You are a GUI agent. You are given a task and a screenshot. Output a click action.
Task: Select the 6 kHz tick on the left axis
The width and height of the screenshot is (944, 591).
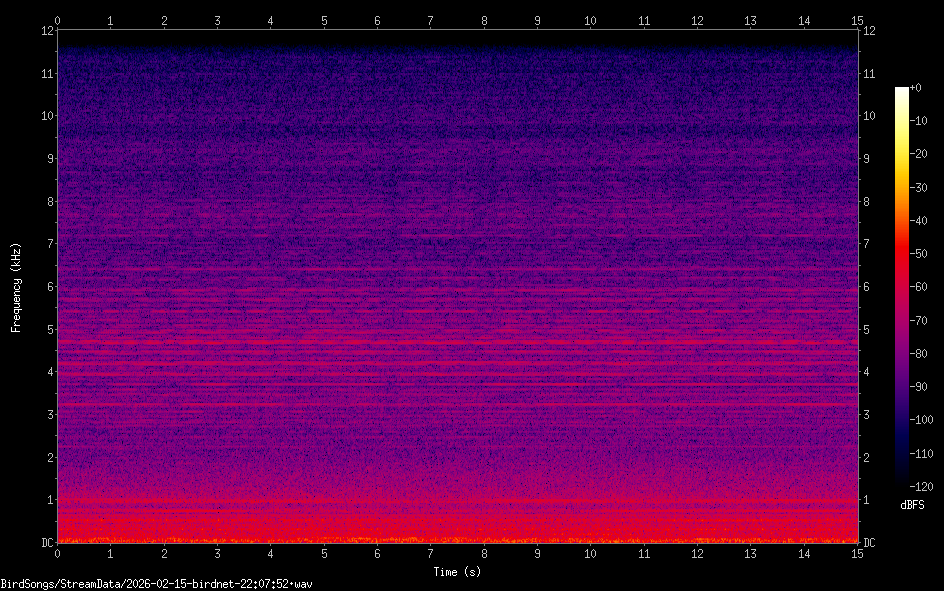coord(49,287)
